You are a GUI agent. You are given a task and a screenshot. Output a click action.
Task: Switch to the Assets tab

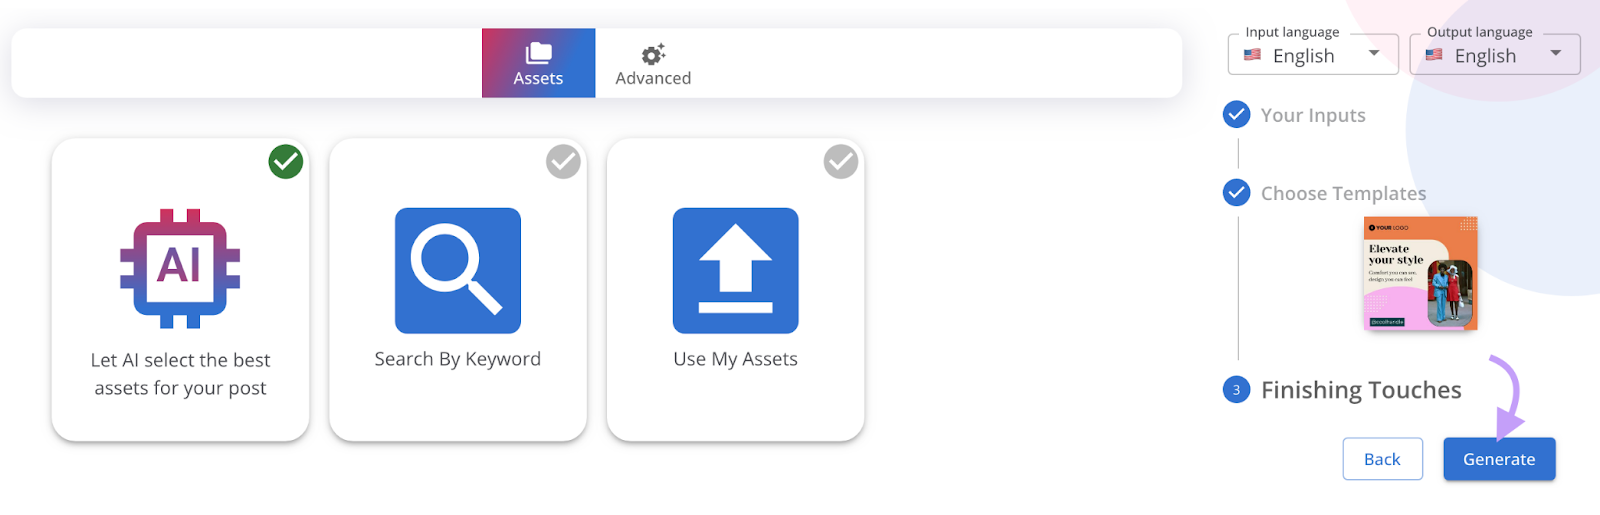(538, 63)
